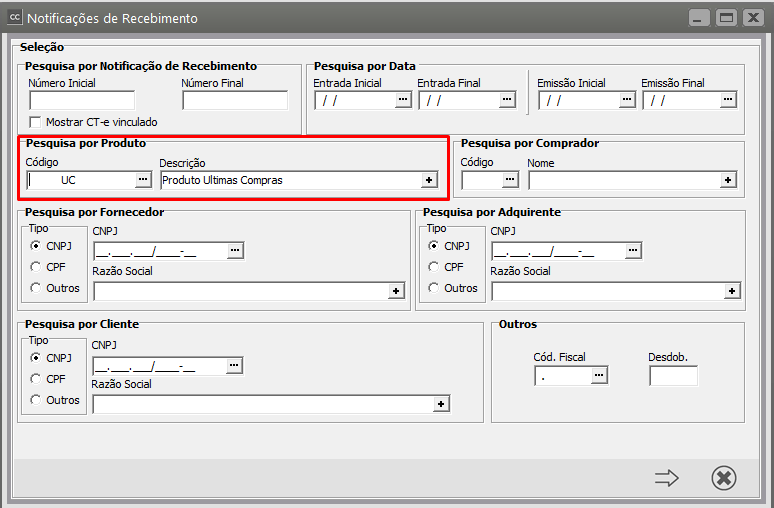Click the circled X cancel icon
The image size is (774, 508).
click(724, 479)
